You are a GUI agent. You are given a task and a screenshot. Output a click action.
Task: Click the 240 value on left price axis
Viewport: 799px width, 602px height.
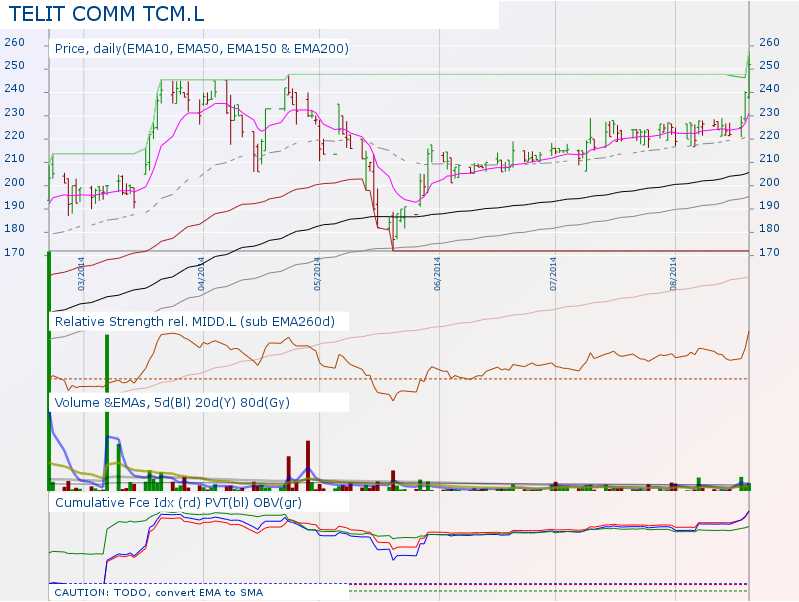coord(14,88)
